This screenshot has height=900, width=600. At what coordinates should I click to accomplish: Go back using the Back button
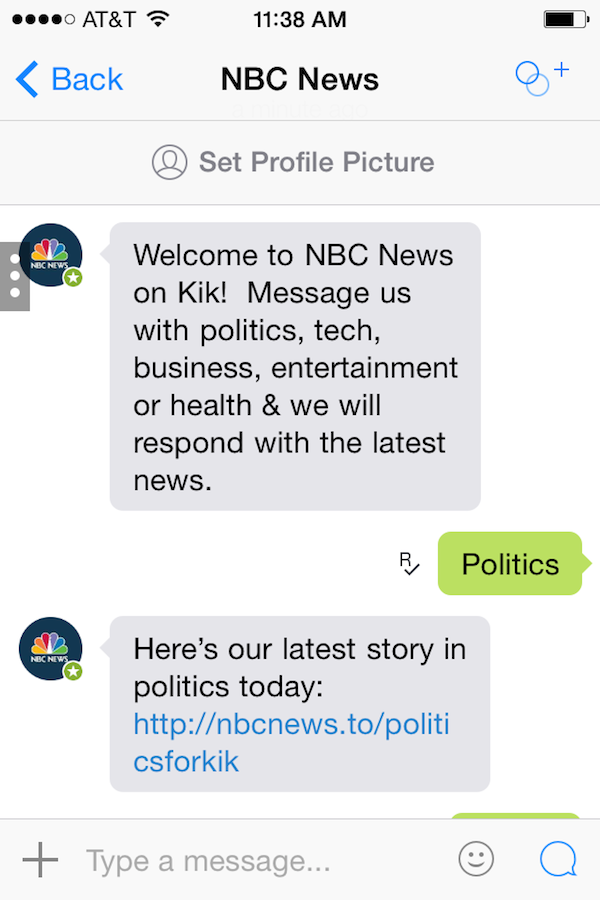coord(70,79)
